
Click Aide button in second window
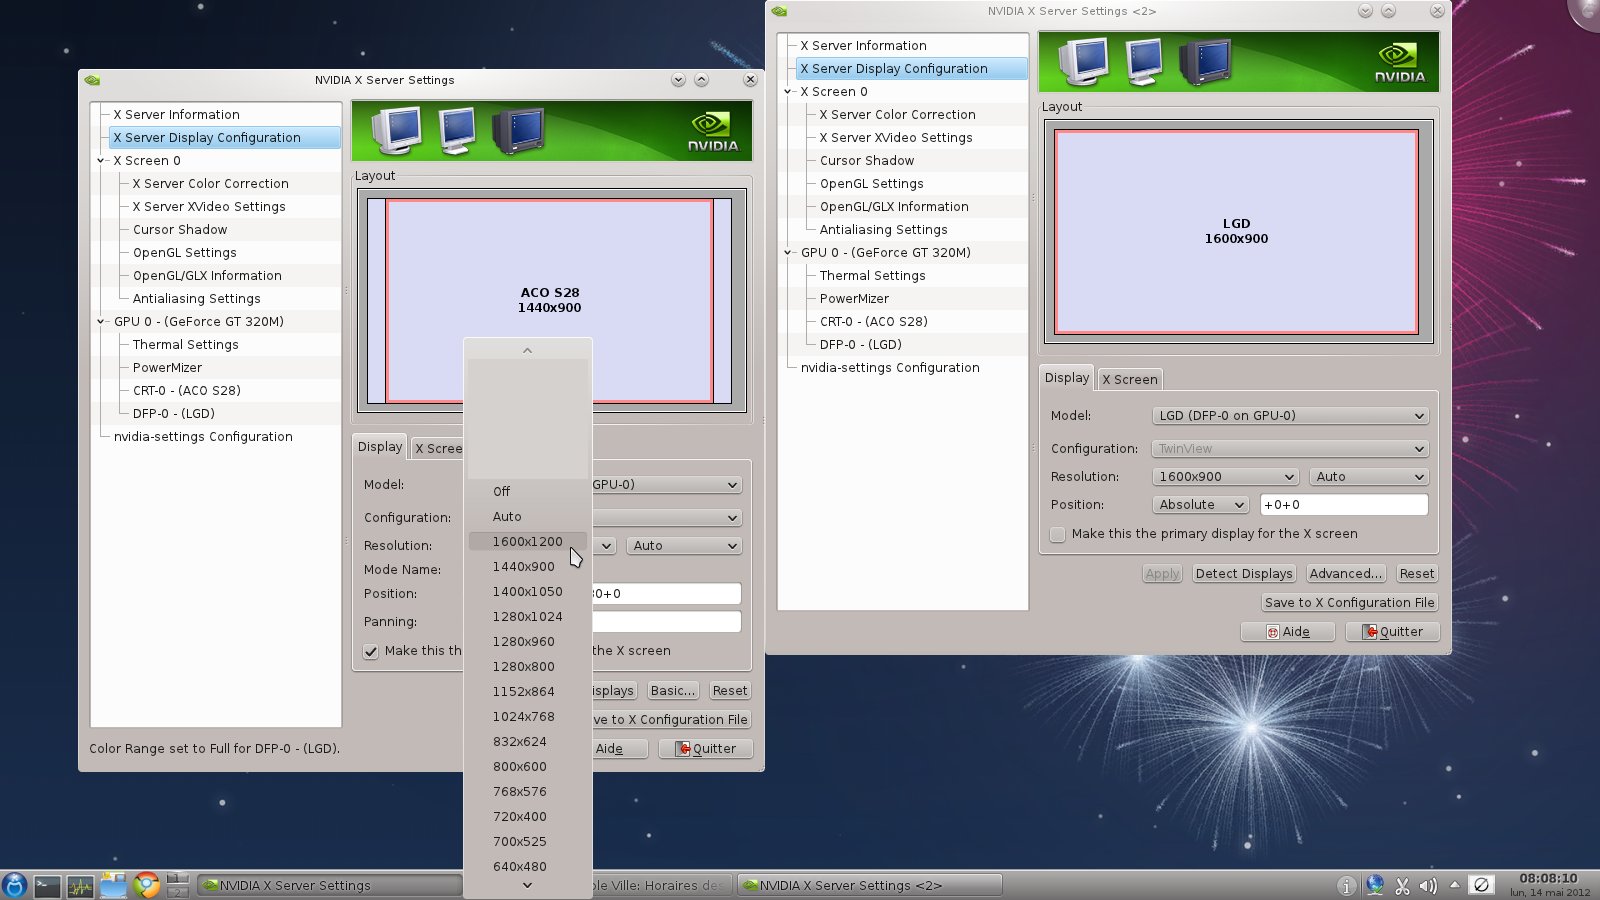click(1288, 632)
